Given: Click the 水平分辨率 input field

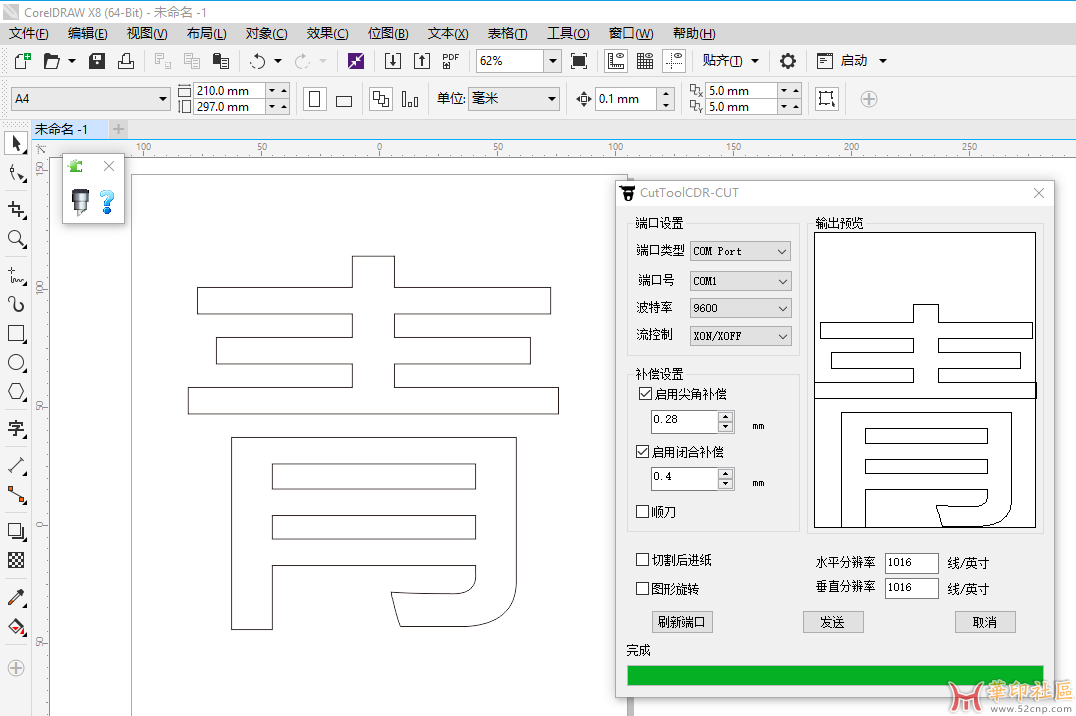Looking at the screenshot, I should [x=911, y=563].
